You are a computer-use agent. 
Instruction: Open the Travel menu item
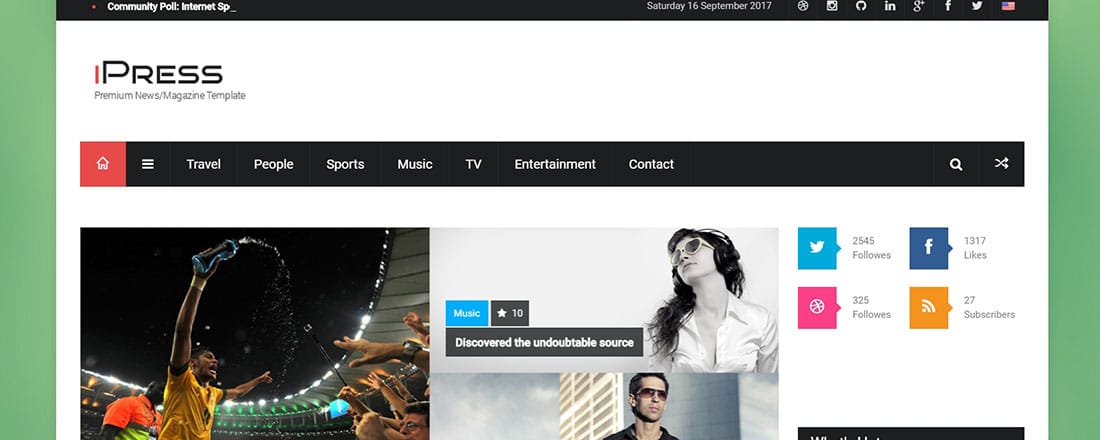click(203, 164)
